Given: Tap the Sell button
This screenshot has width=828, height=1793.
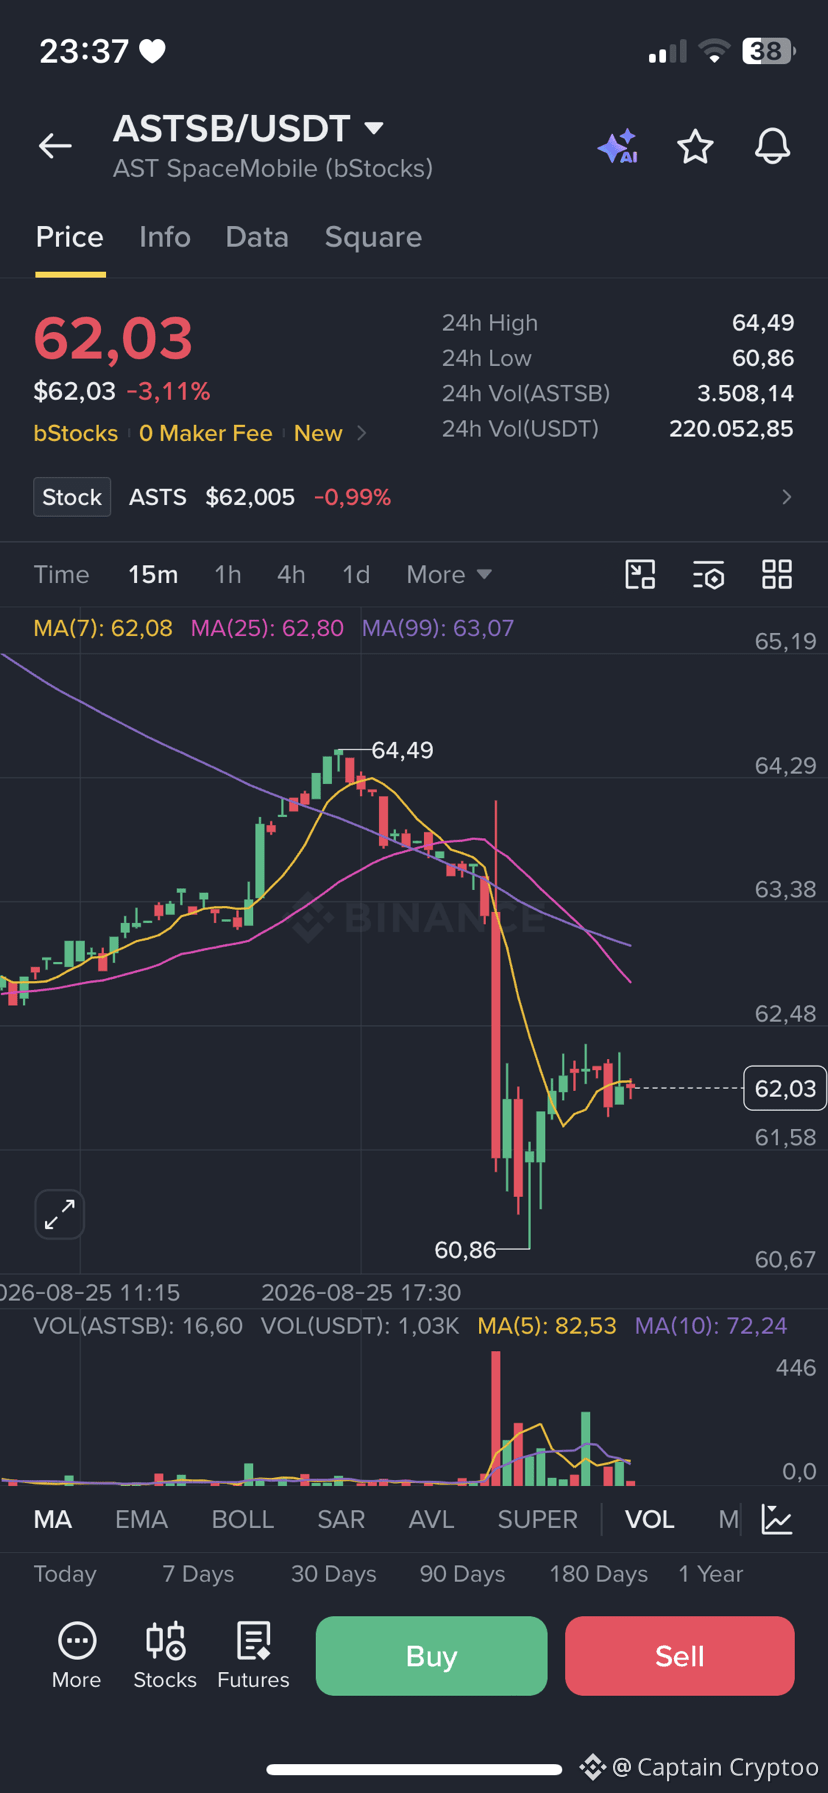Looking at the screenshot, I should [680, 1656].
